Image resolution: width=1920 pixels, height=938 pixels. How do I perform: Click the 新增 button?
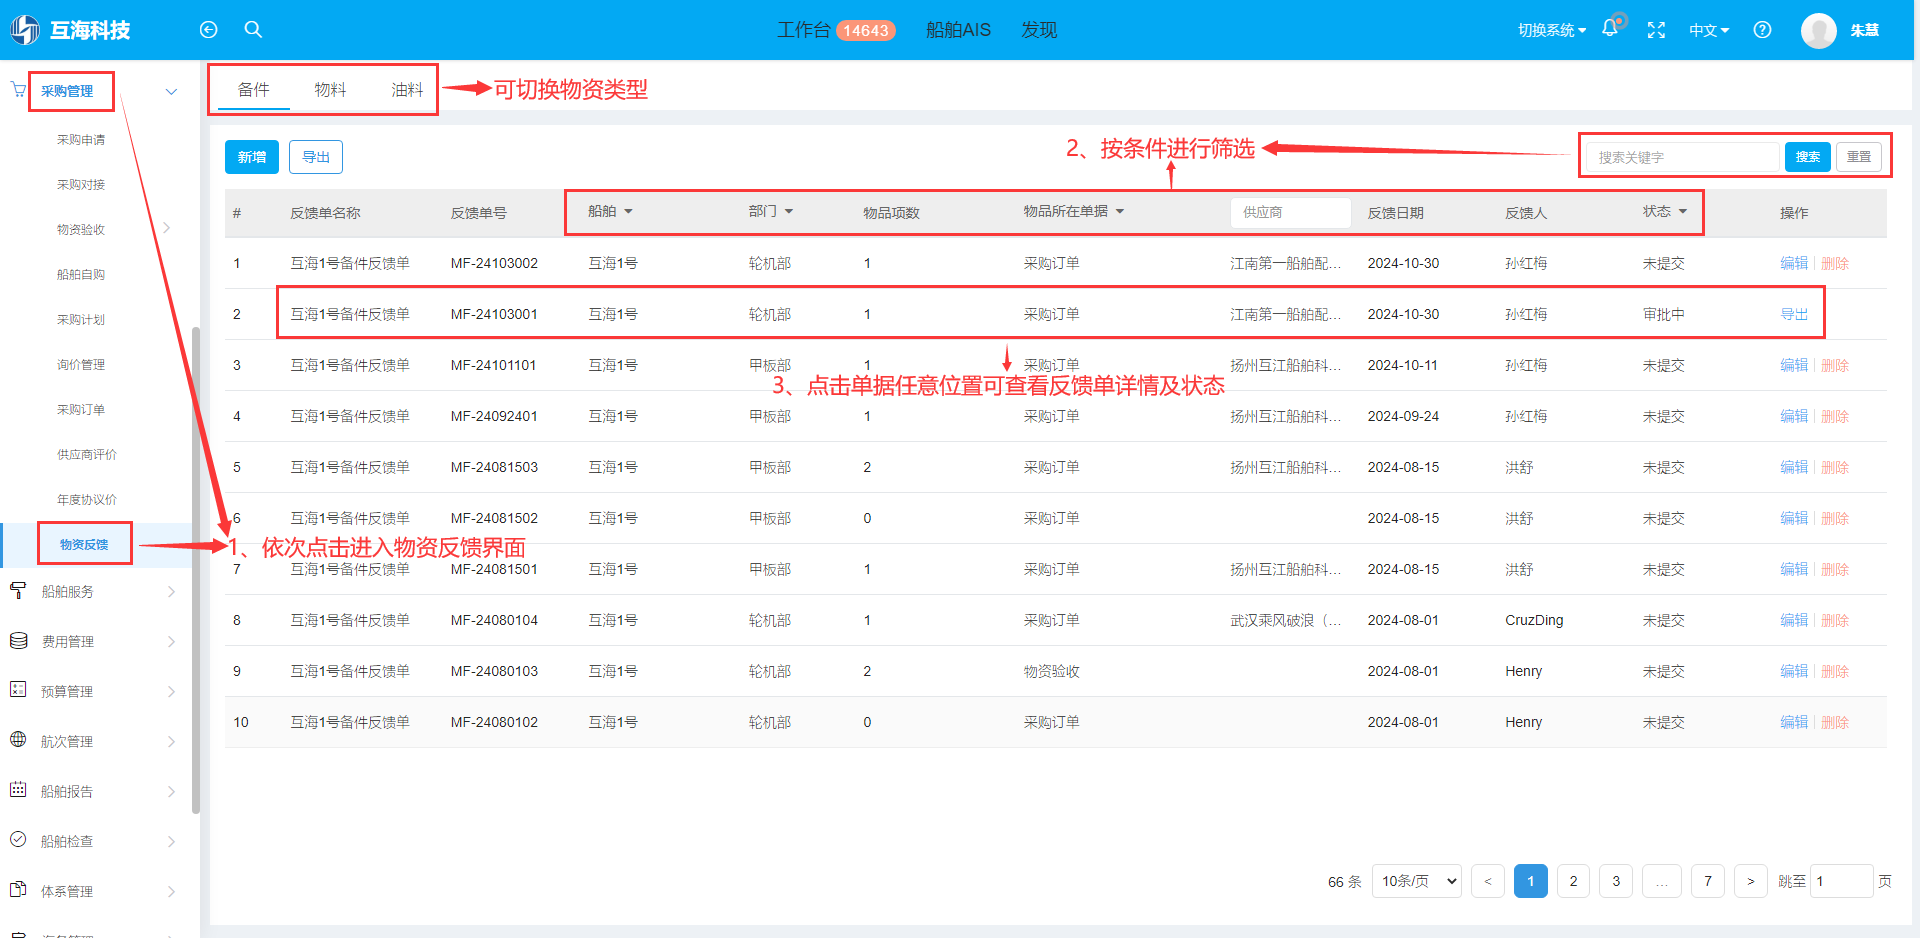pyautogui.click(x=252, y=157)
